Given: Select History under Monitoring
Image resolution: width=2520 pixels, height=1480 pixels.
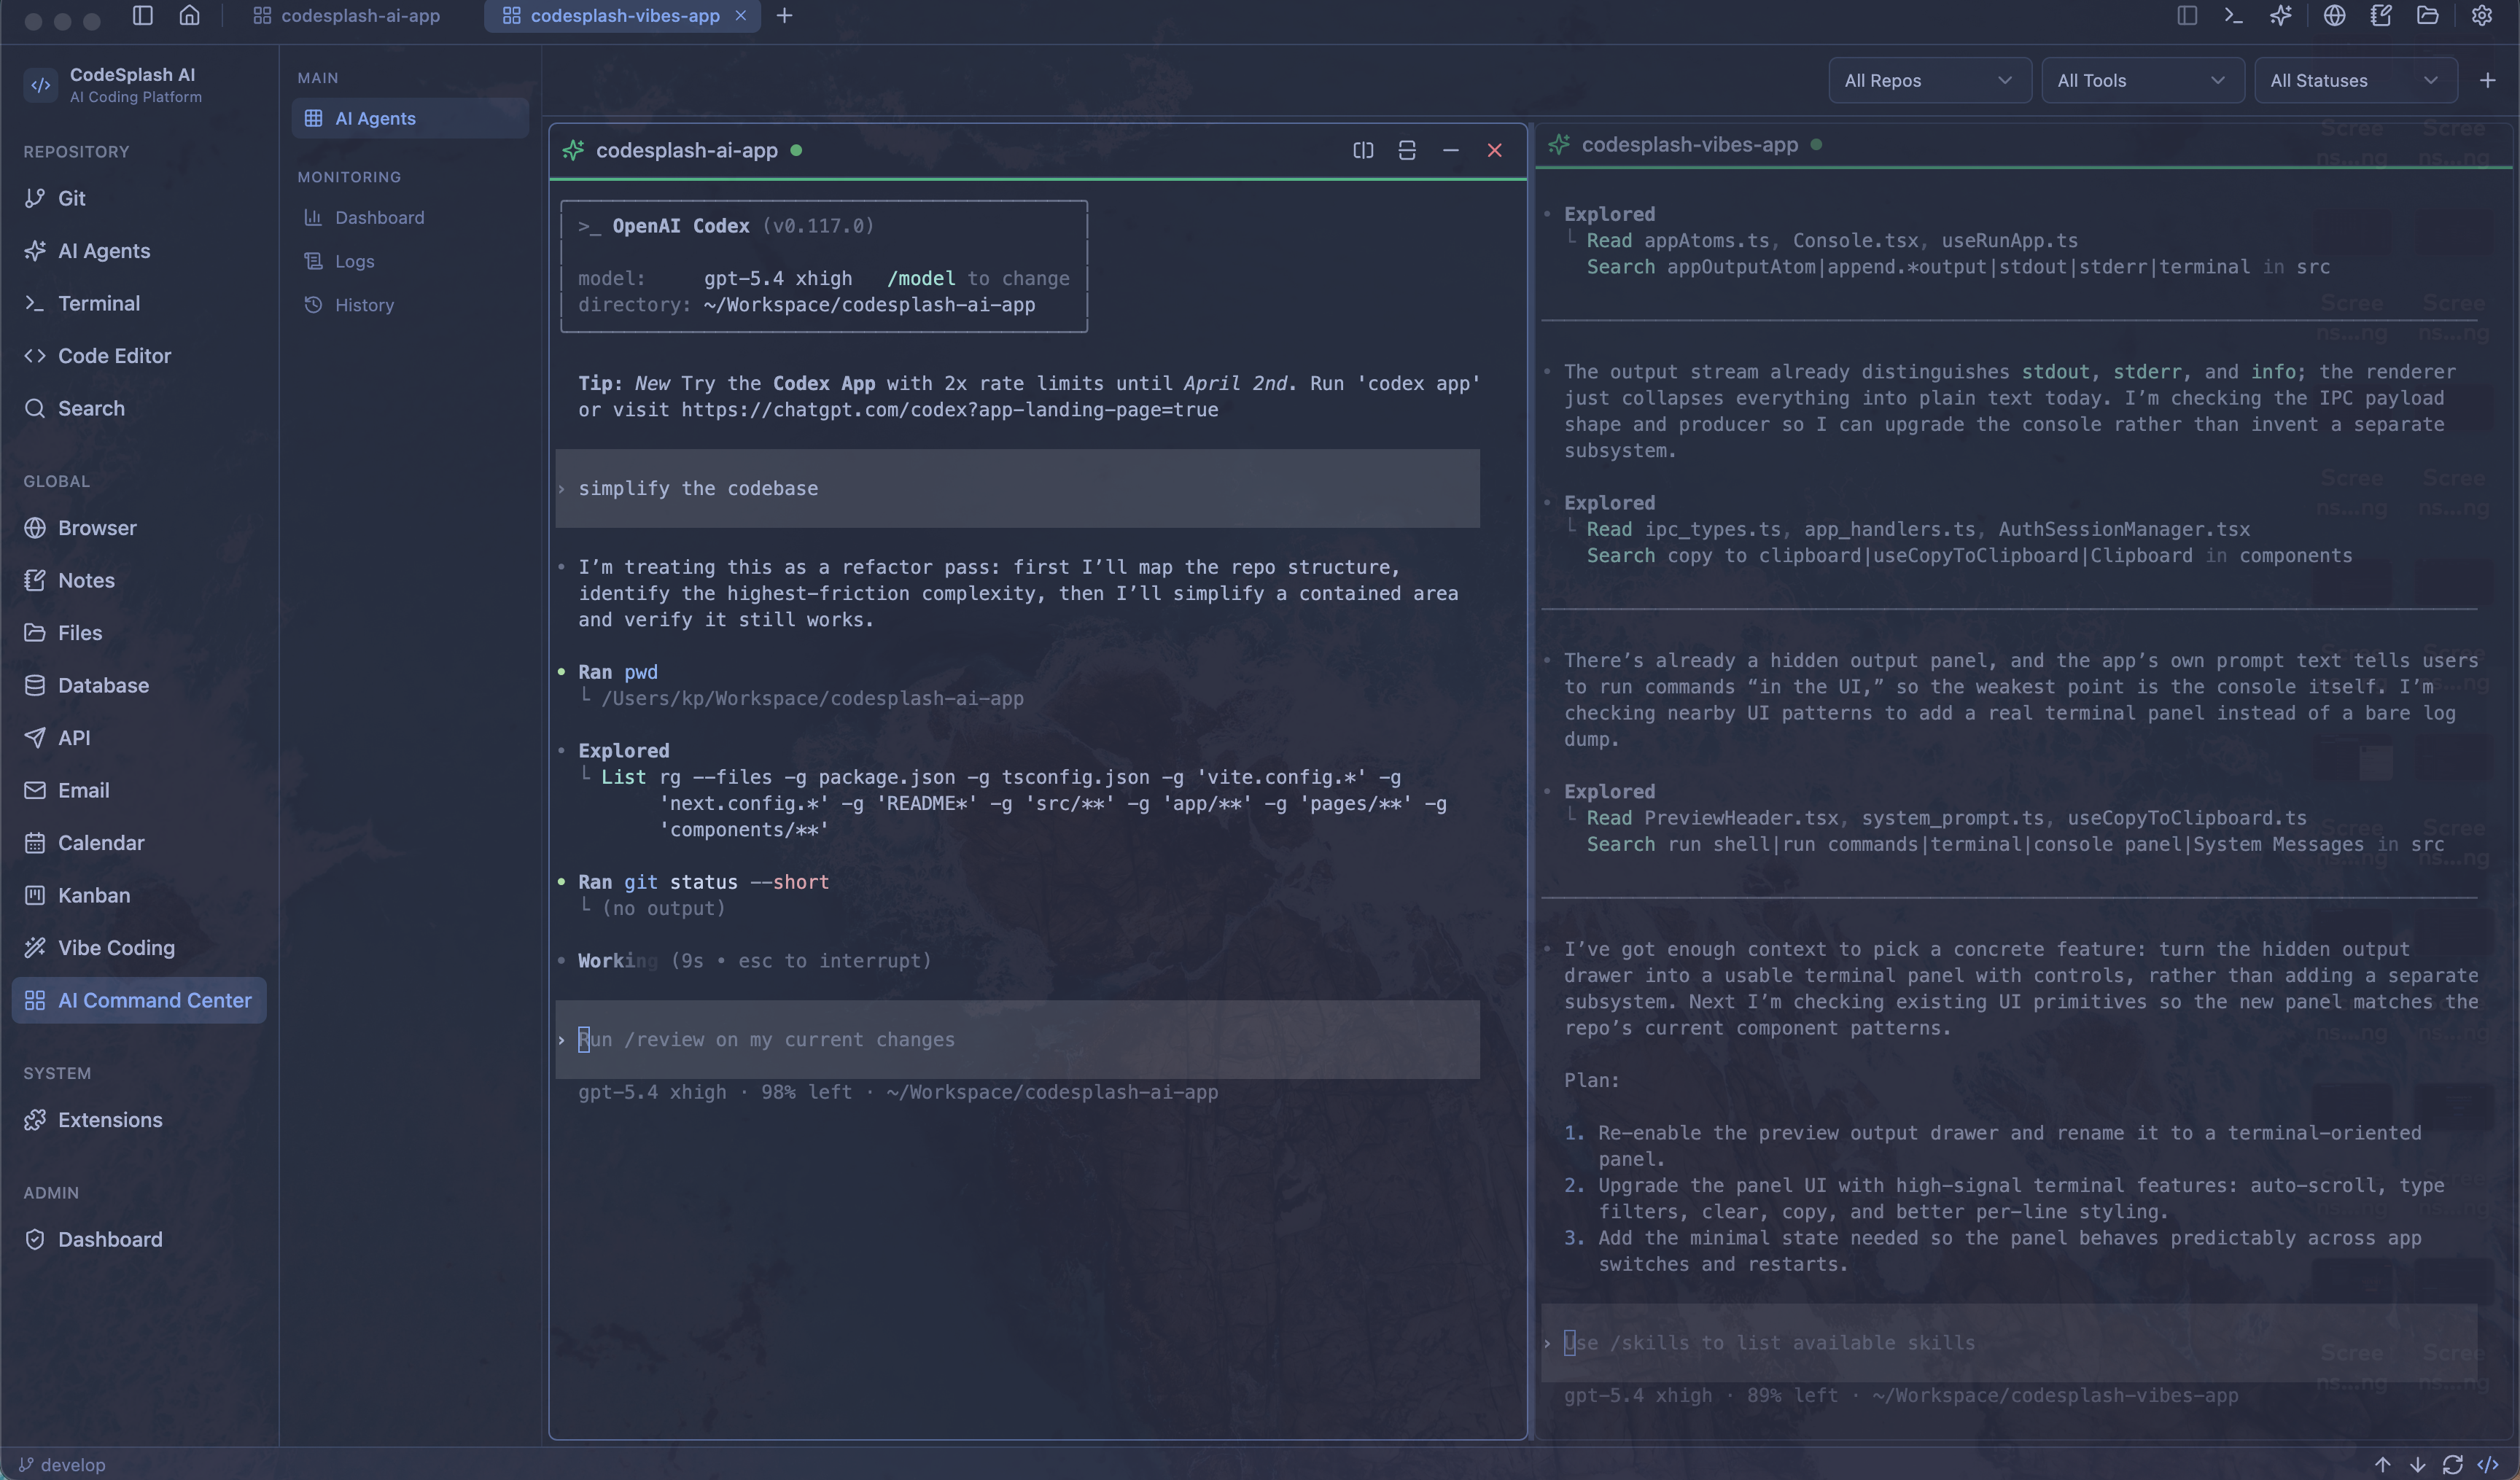Looking at the screenshot, I should coord(362,305).
